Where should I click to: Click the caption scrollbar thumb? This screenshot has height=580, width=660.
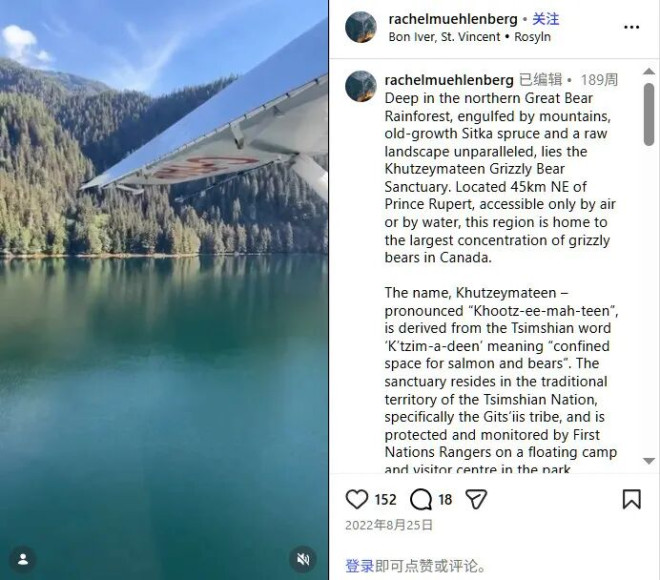(x=649, y=114)
